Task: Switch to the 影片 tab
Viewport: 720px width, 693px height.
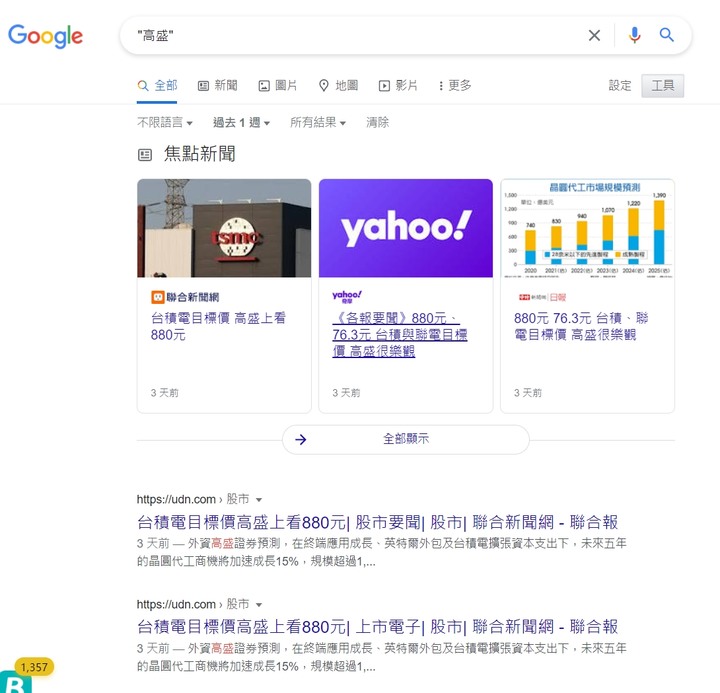Action: point(398,85)
